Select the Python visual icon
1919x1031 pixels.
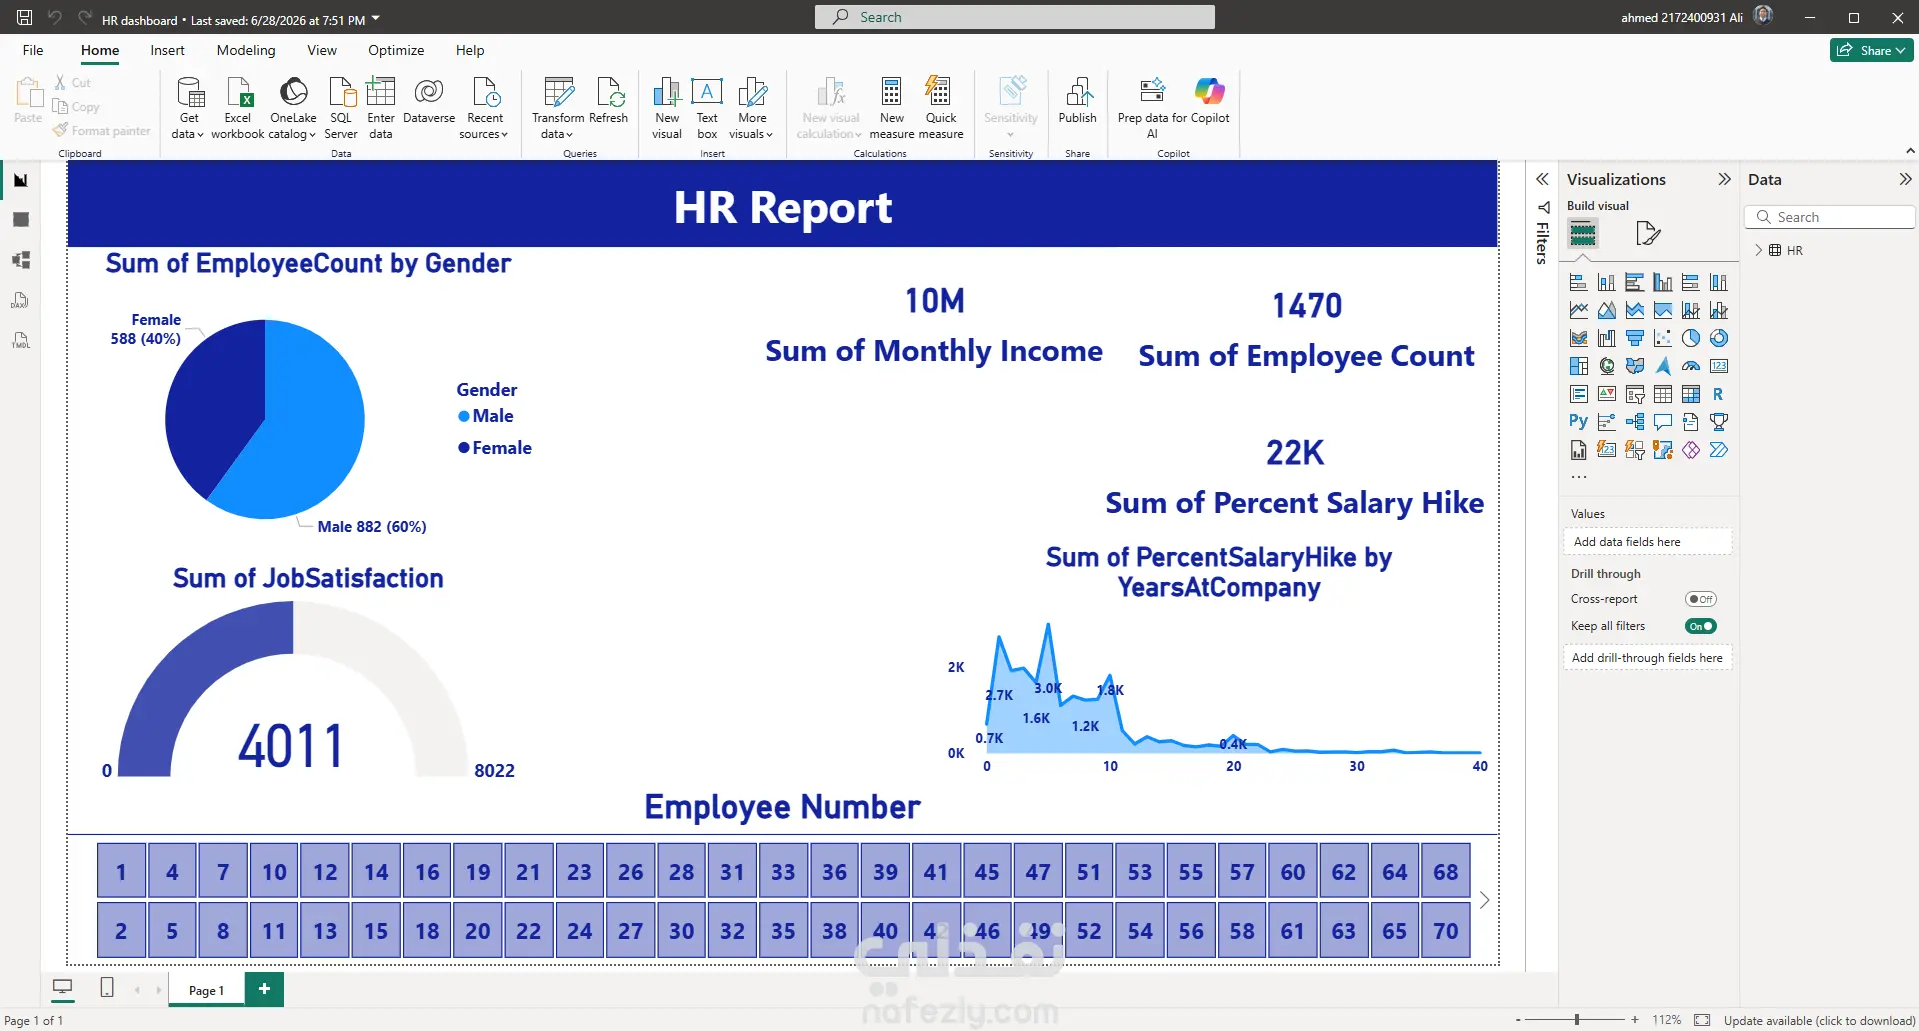click(1578, 422)
